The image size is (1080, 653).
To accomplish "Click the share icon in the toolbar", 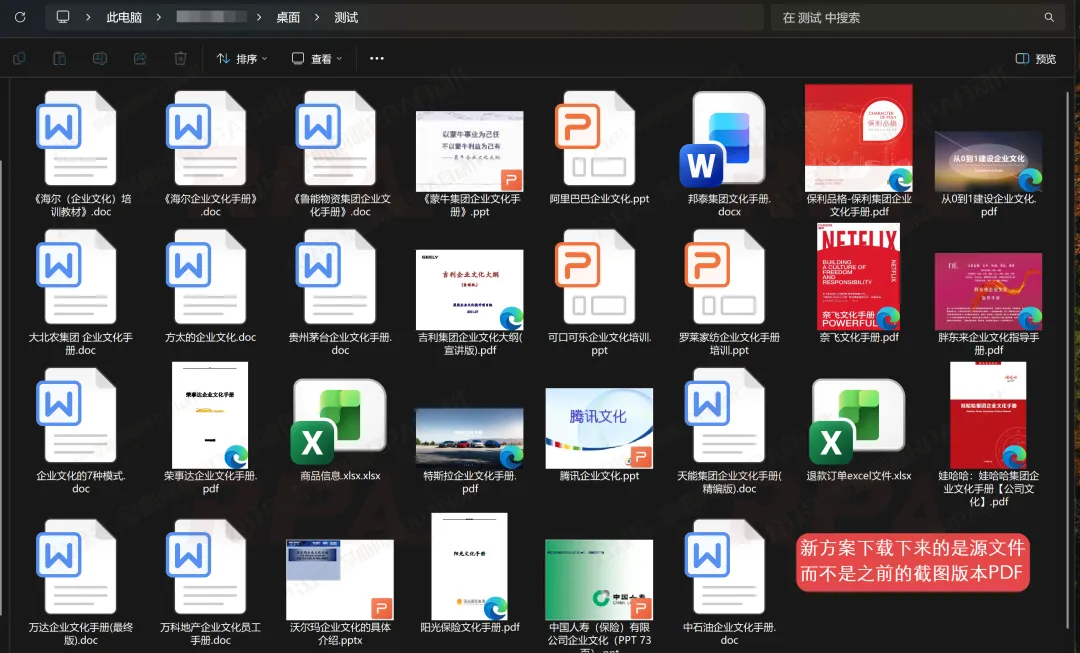I will [140, 59].
